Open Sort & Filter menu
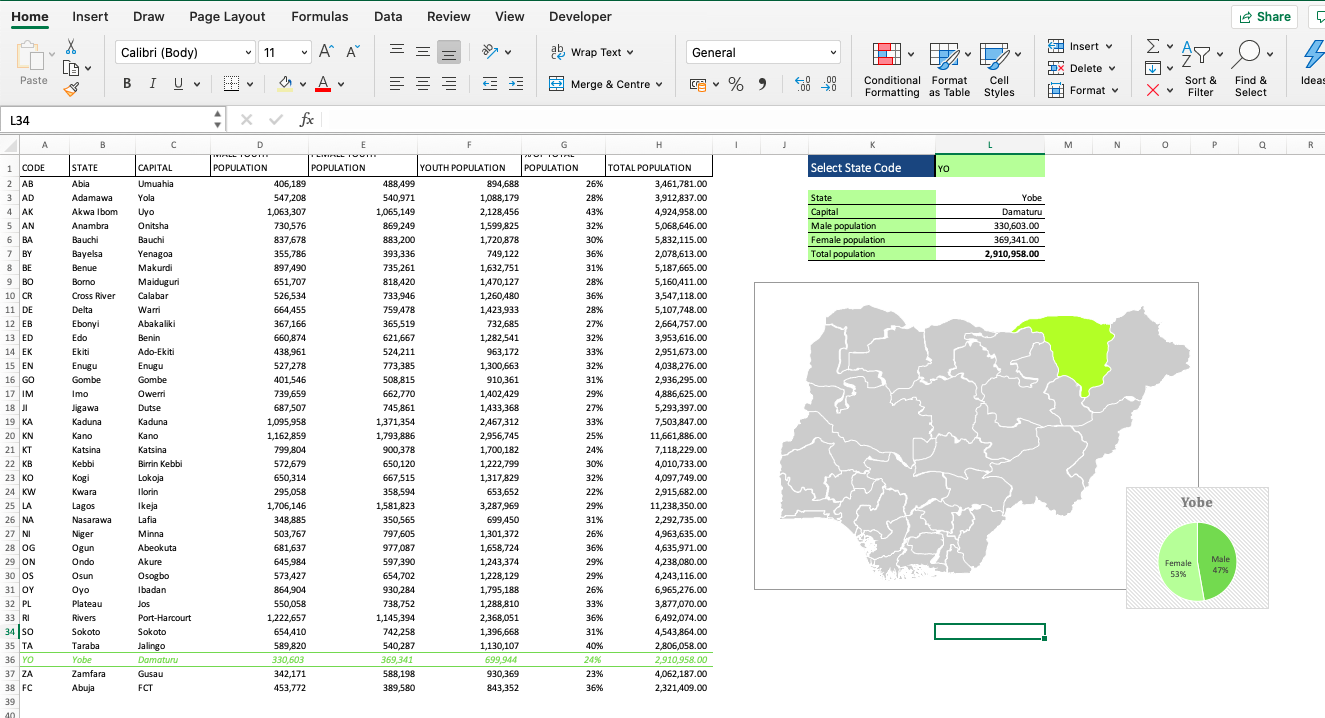 pyautogui.click(x=1200, y=69)
